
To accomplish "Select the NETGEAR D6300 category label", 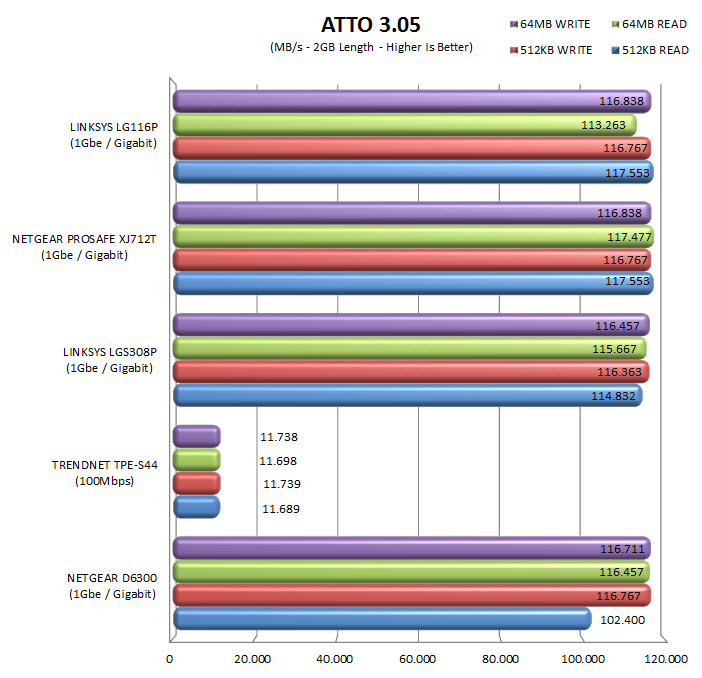I will [112, 586].
